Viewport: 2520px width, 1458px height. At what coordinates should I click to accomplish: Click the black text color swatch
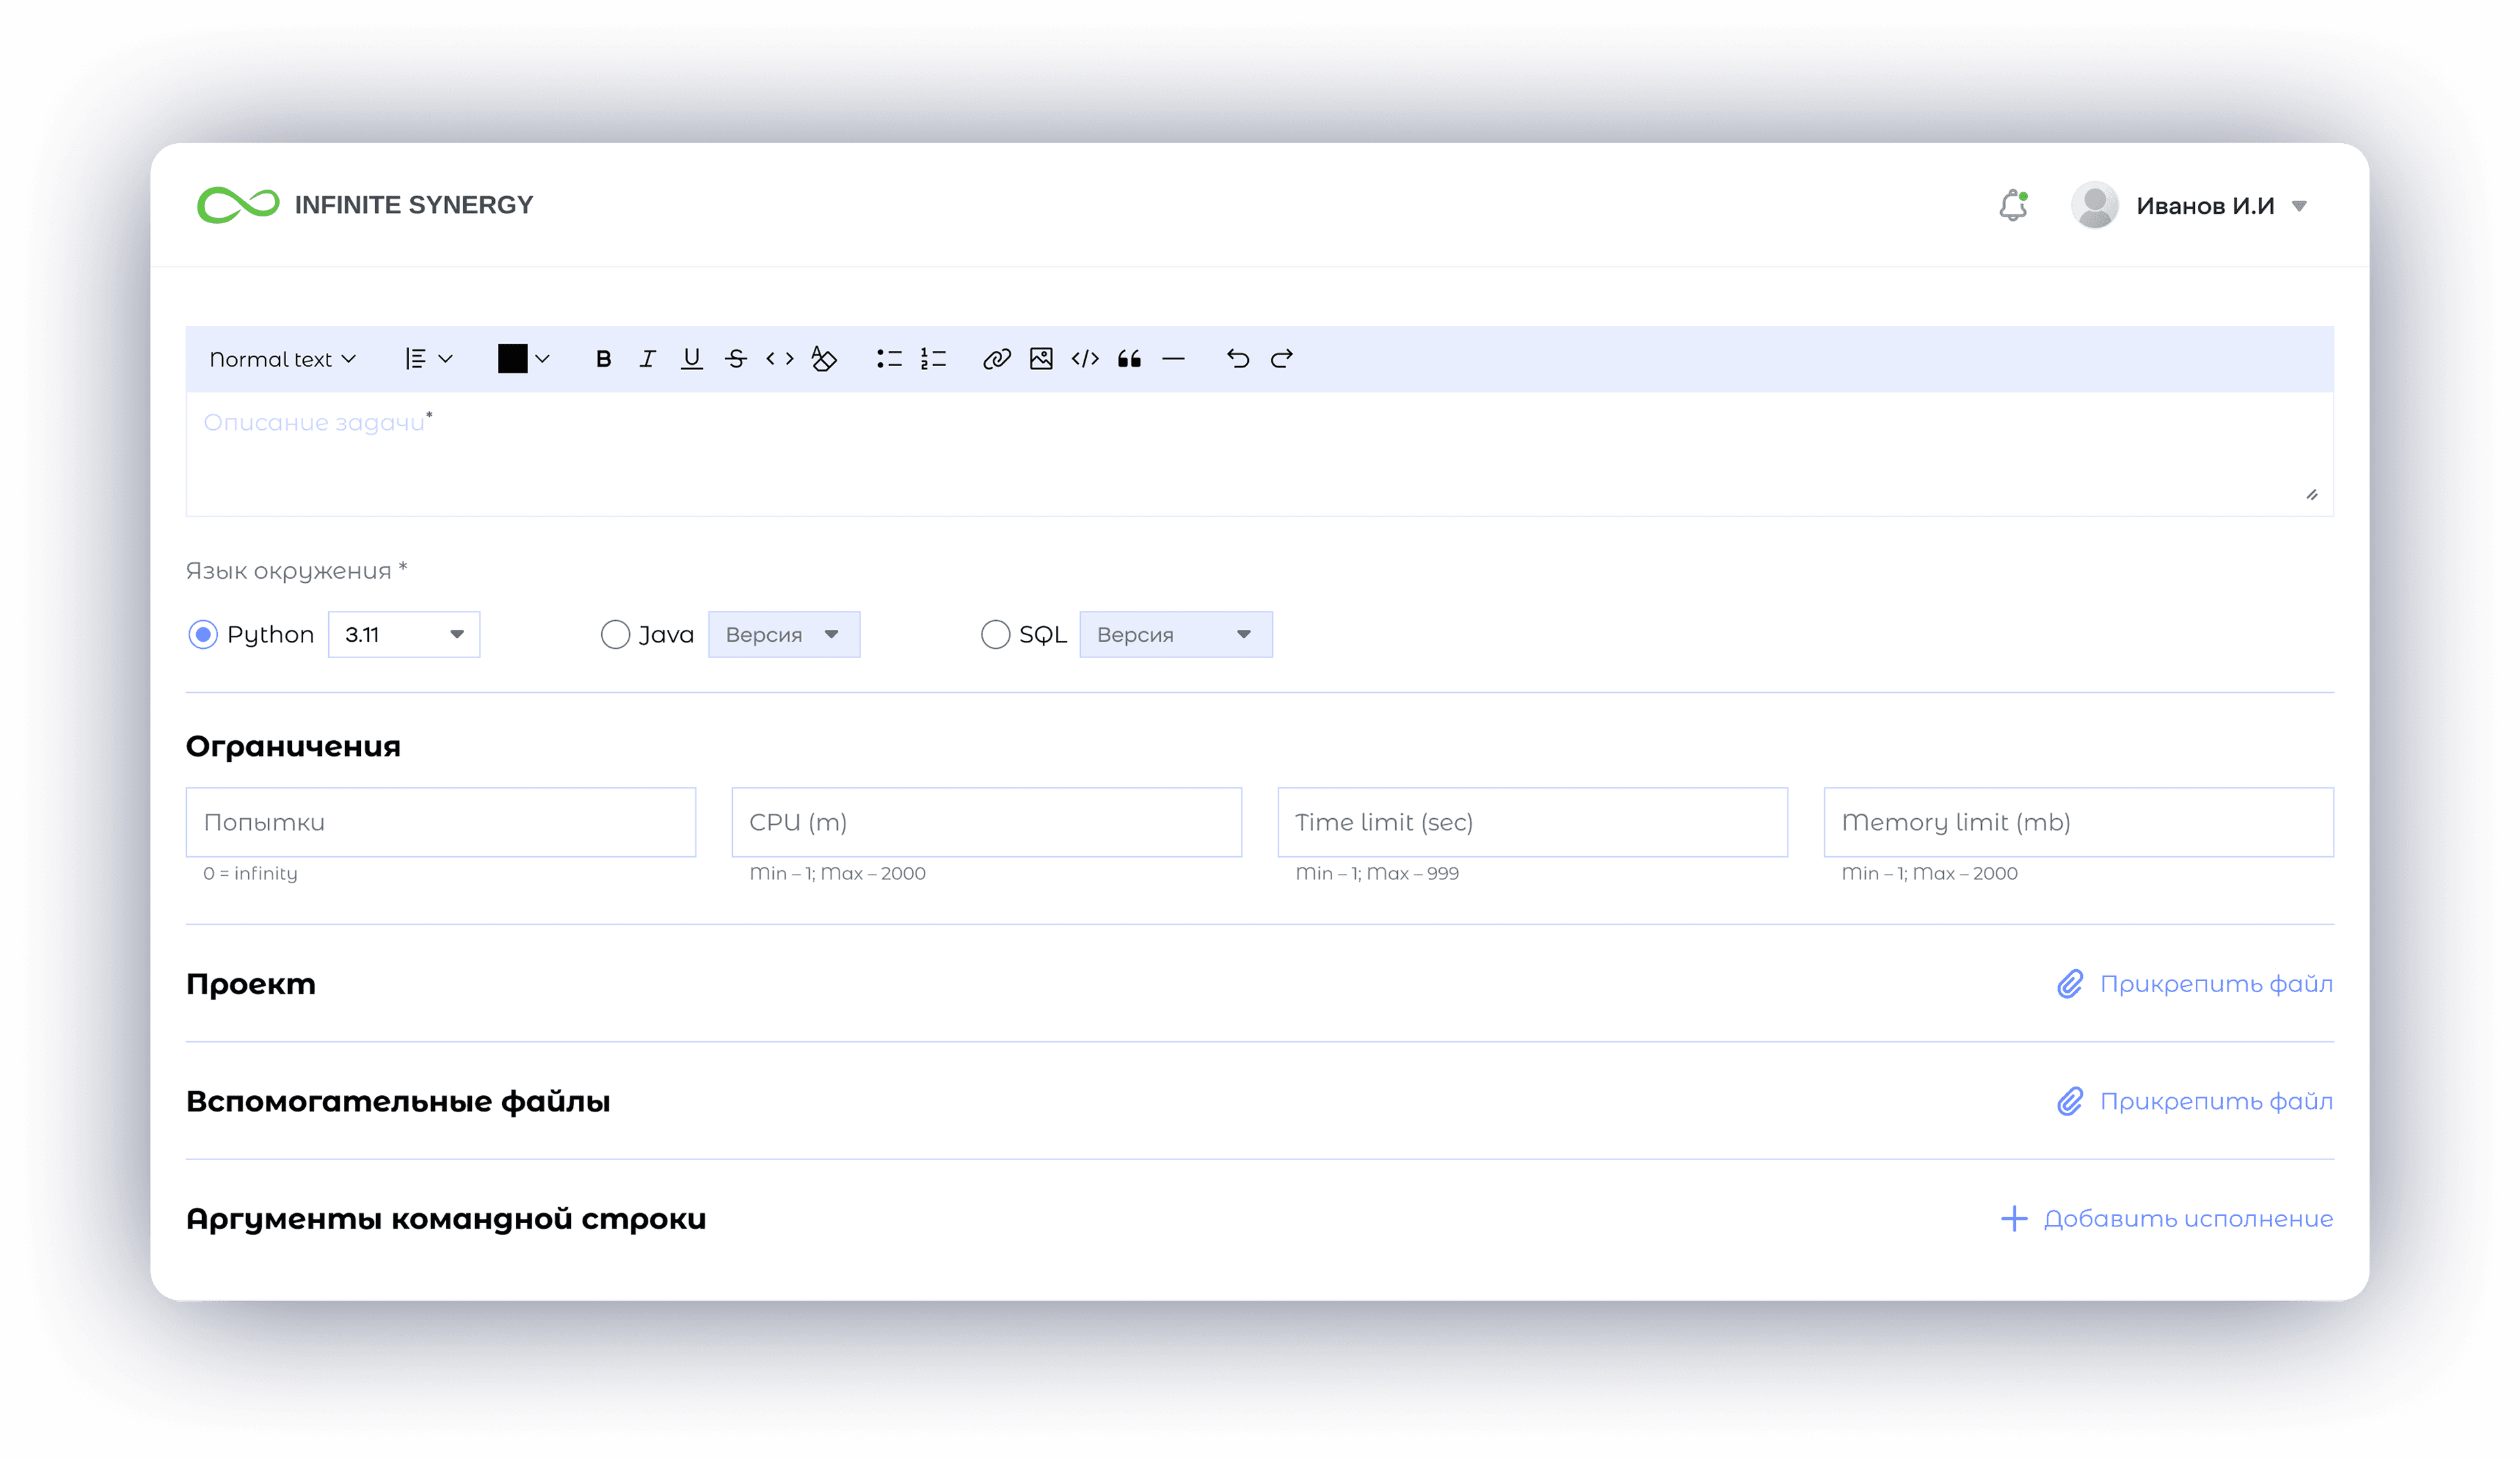[x=513, y=358]
